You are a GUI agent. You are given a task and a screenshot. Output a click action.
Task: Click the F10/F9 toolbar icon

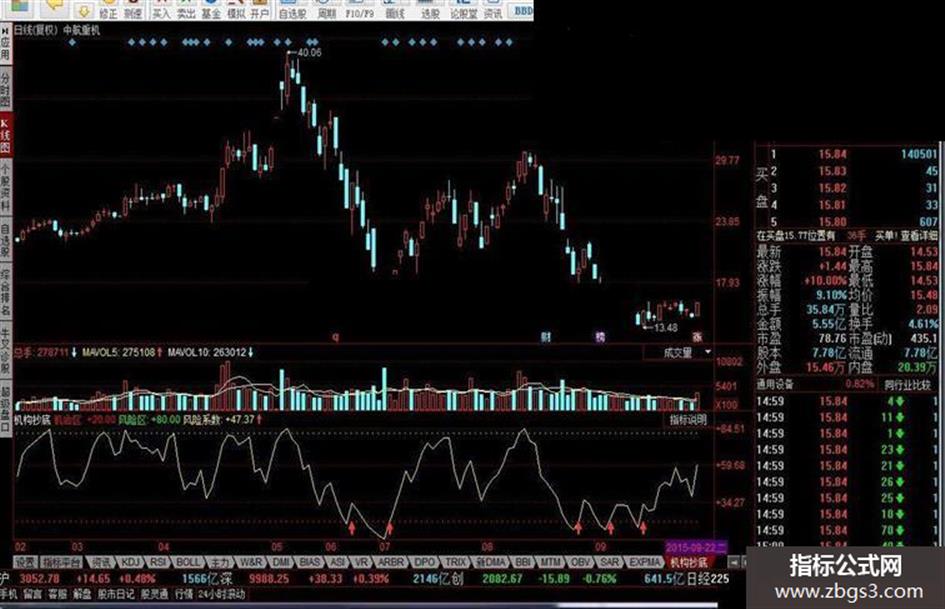pyautogui.click(x=360, y=10)
